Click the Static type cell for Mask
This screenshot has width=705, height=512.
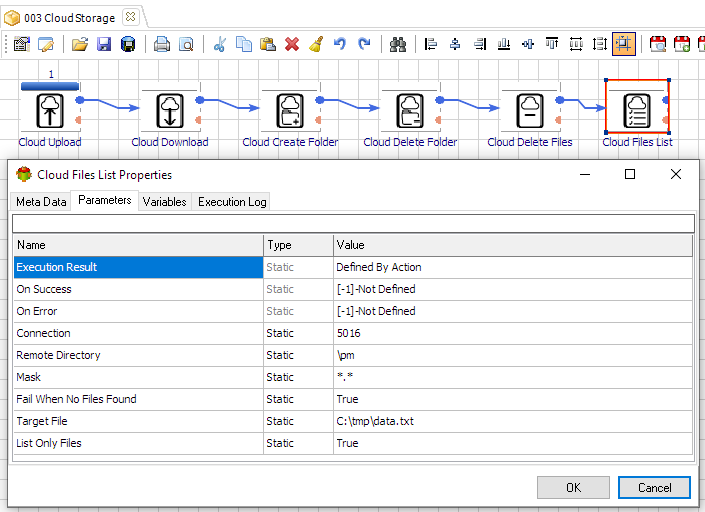299,377
